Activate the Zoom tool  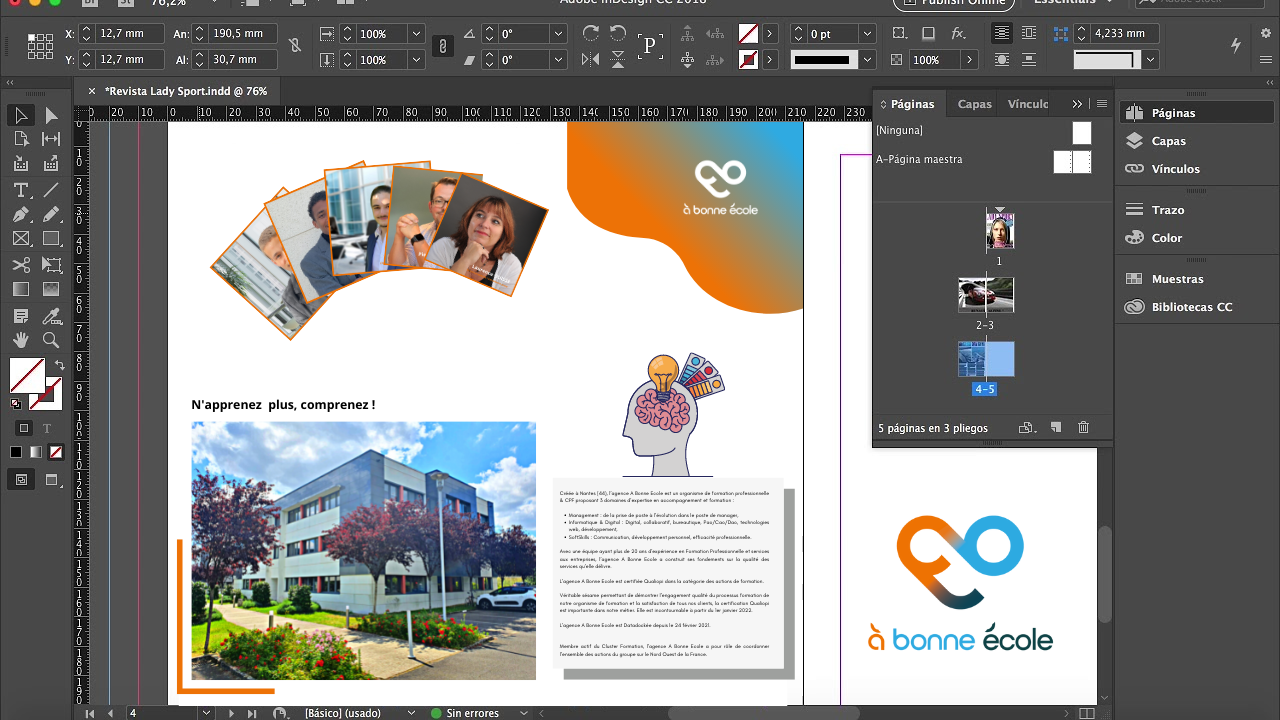click(x=51, y=340)
